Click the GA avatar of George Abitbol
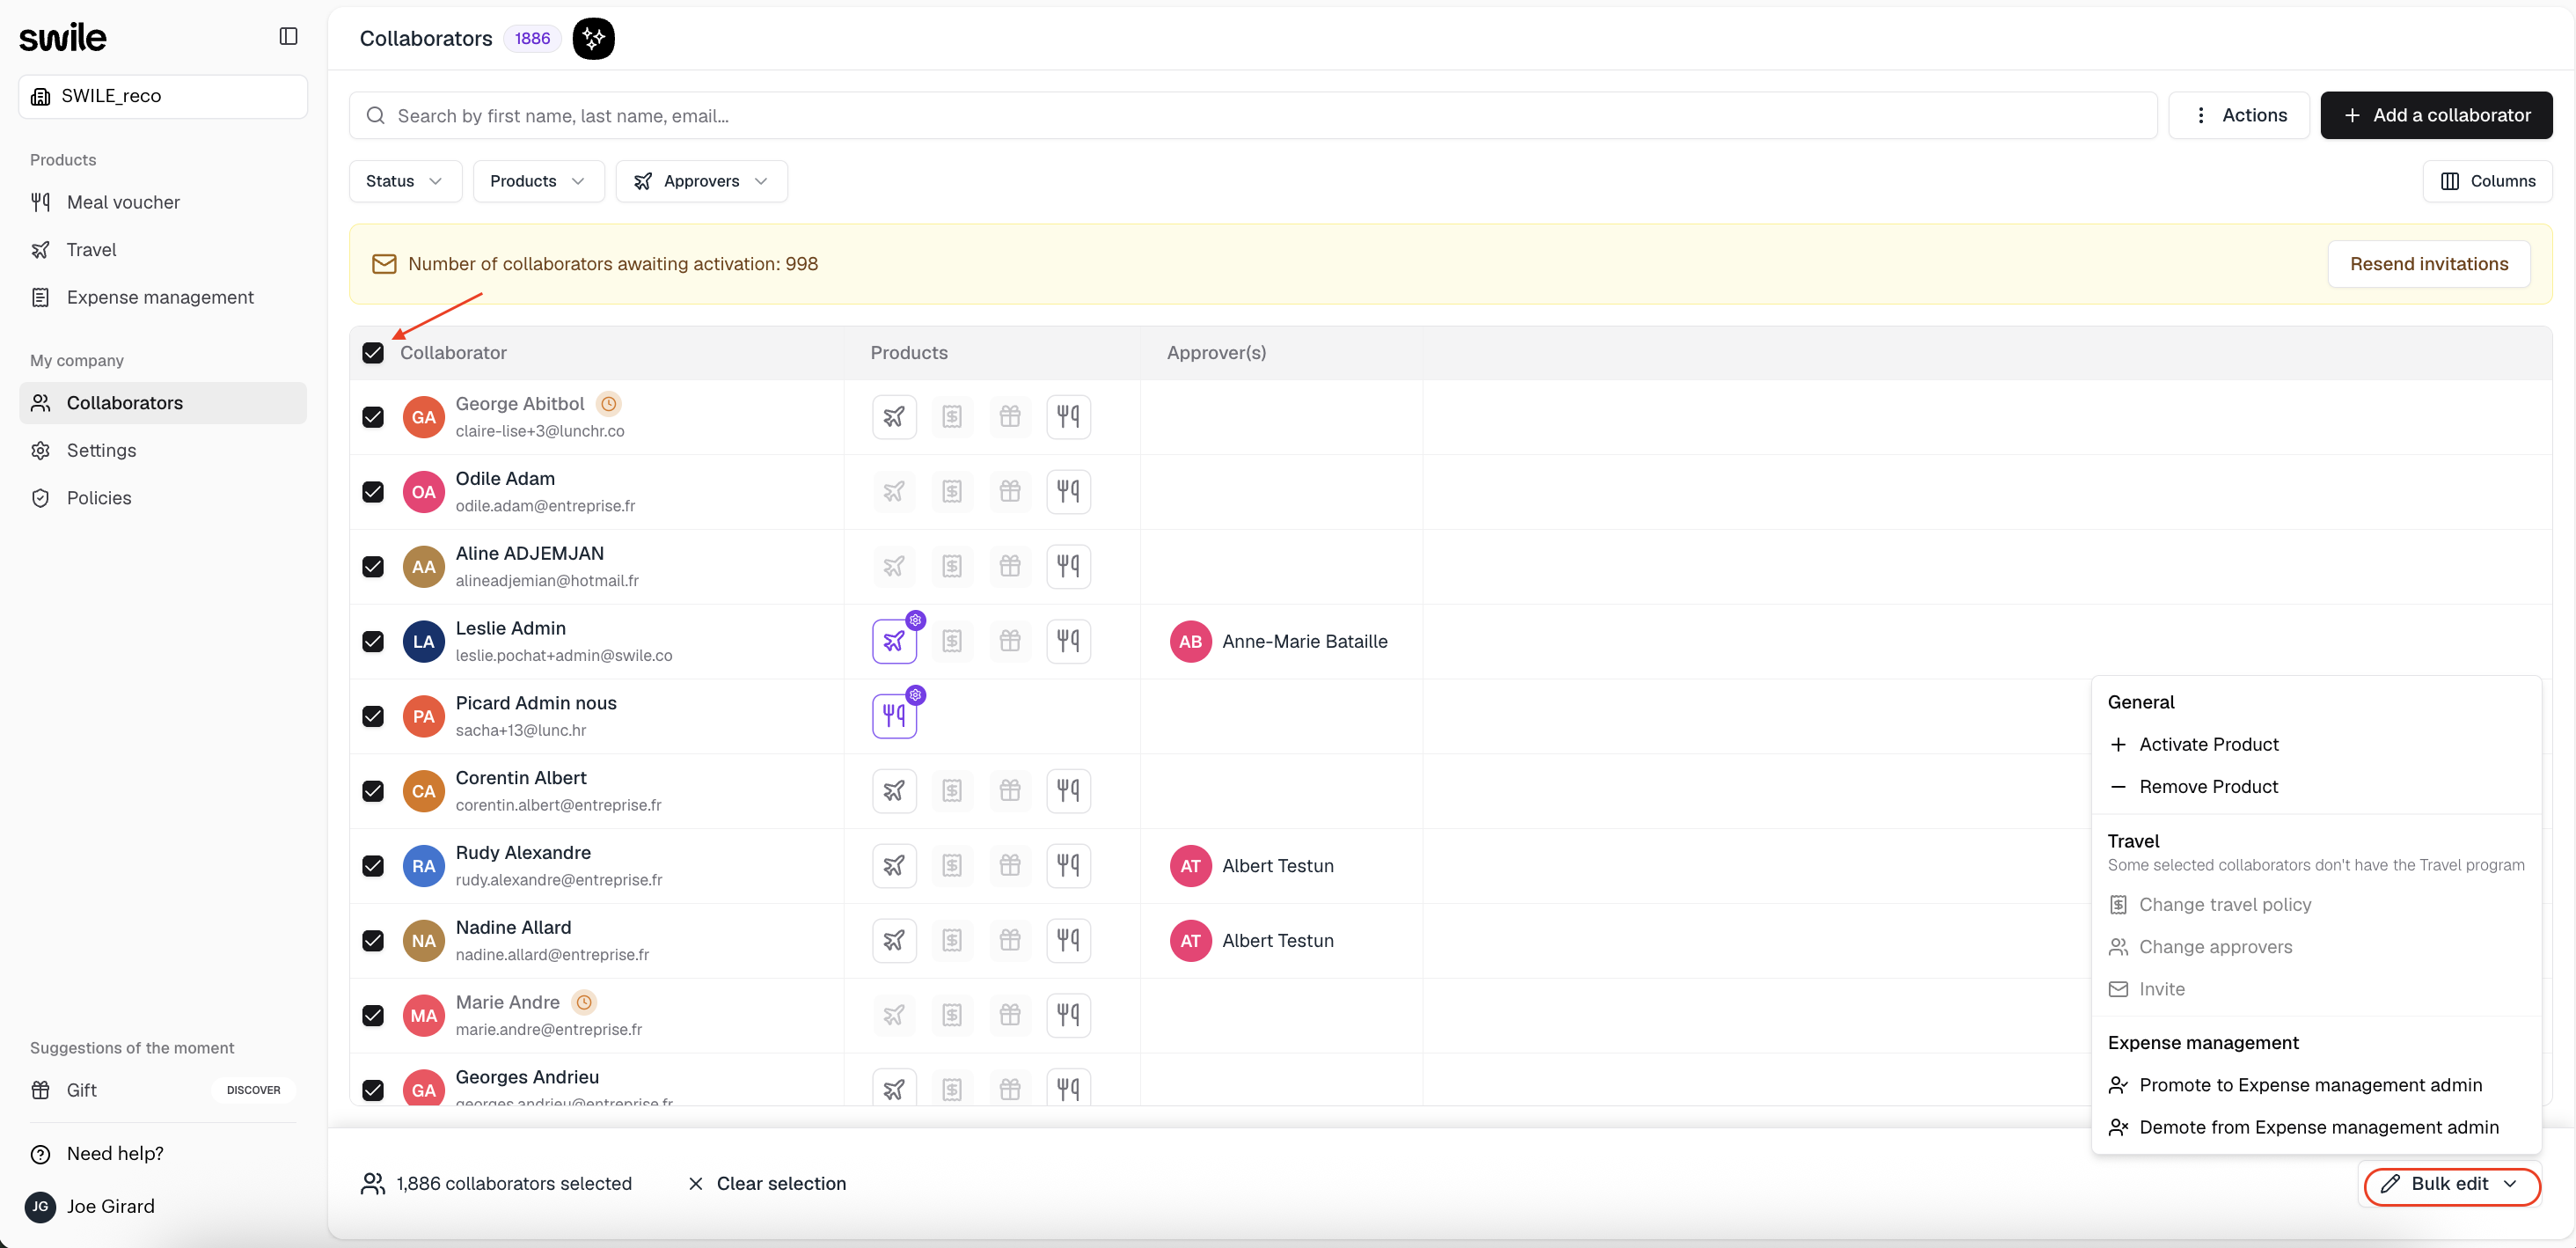2576x1248 pixels. click(x=423, y=417)
